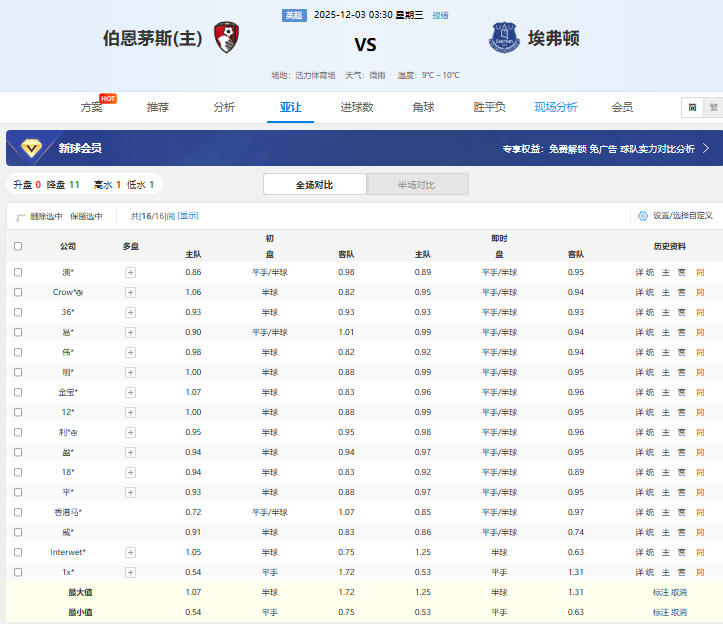Click the 详 detail icon in Crow* row
The width and height of the screenshot is (723, 624).
(x=639, y=292)
